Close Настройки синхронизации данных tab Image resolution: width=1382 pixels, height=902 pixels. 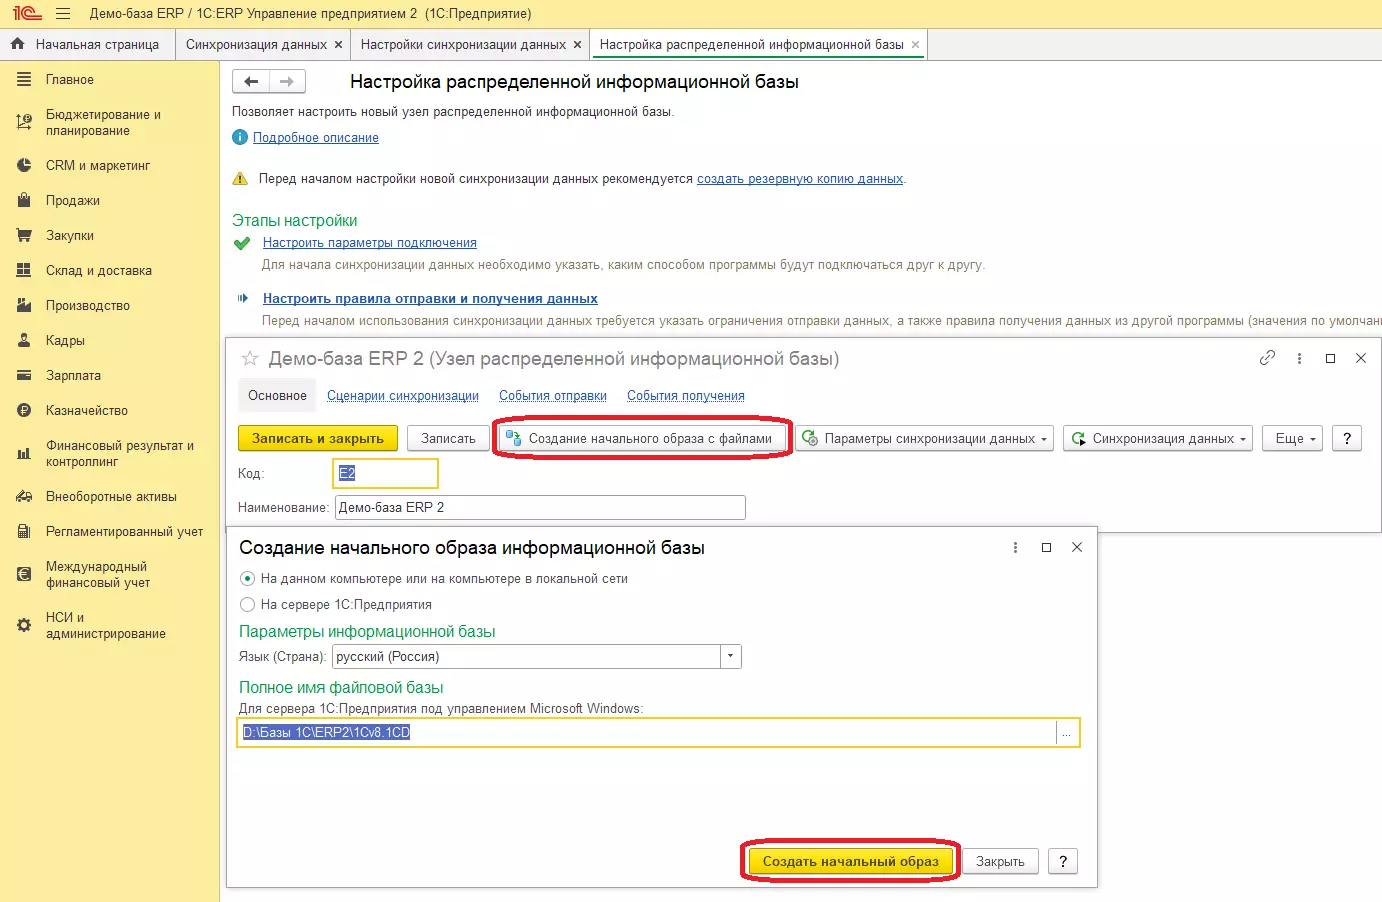click(577, 45)
